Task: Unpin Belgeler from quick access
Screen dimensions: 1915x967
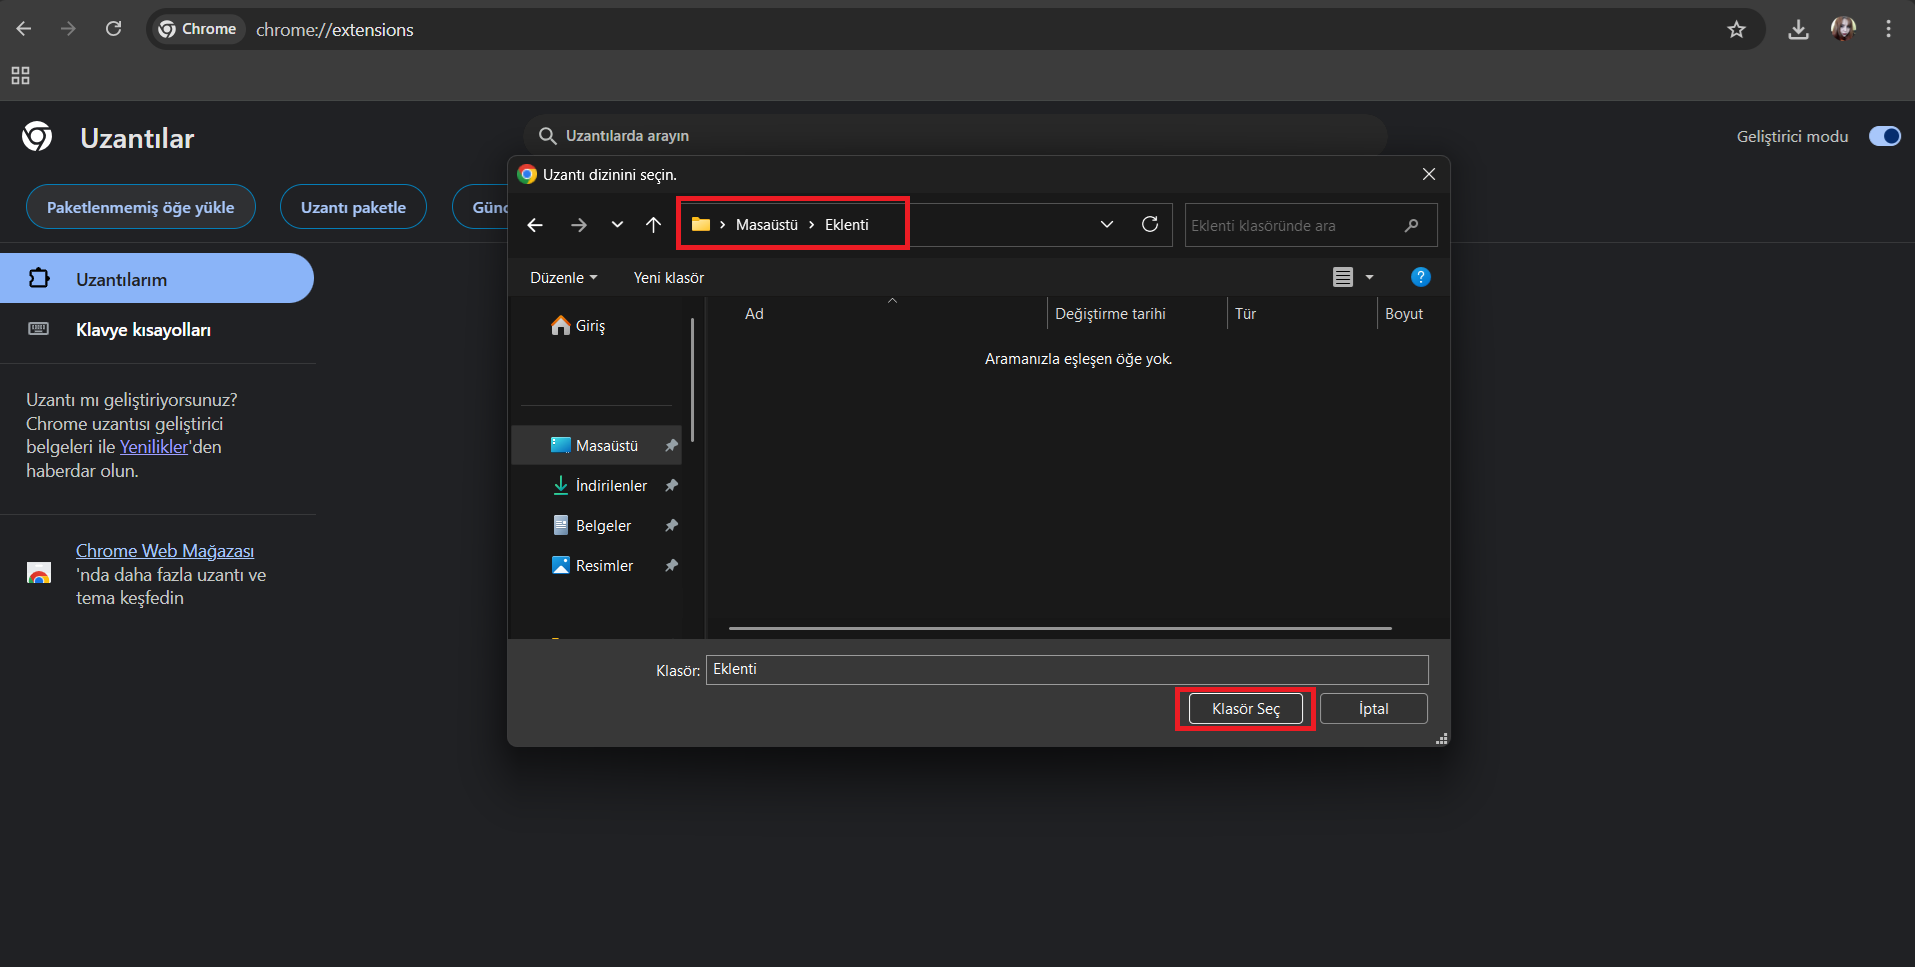Action: 671,525
